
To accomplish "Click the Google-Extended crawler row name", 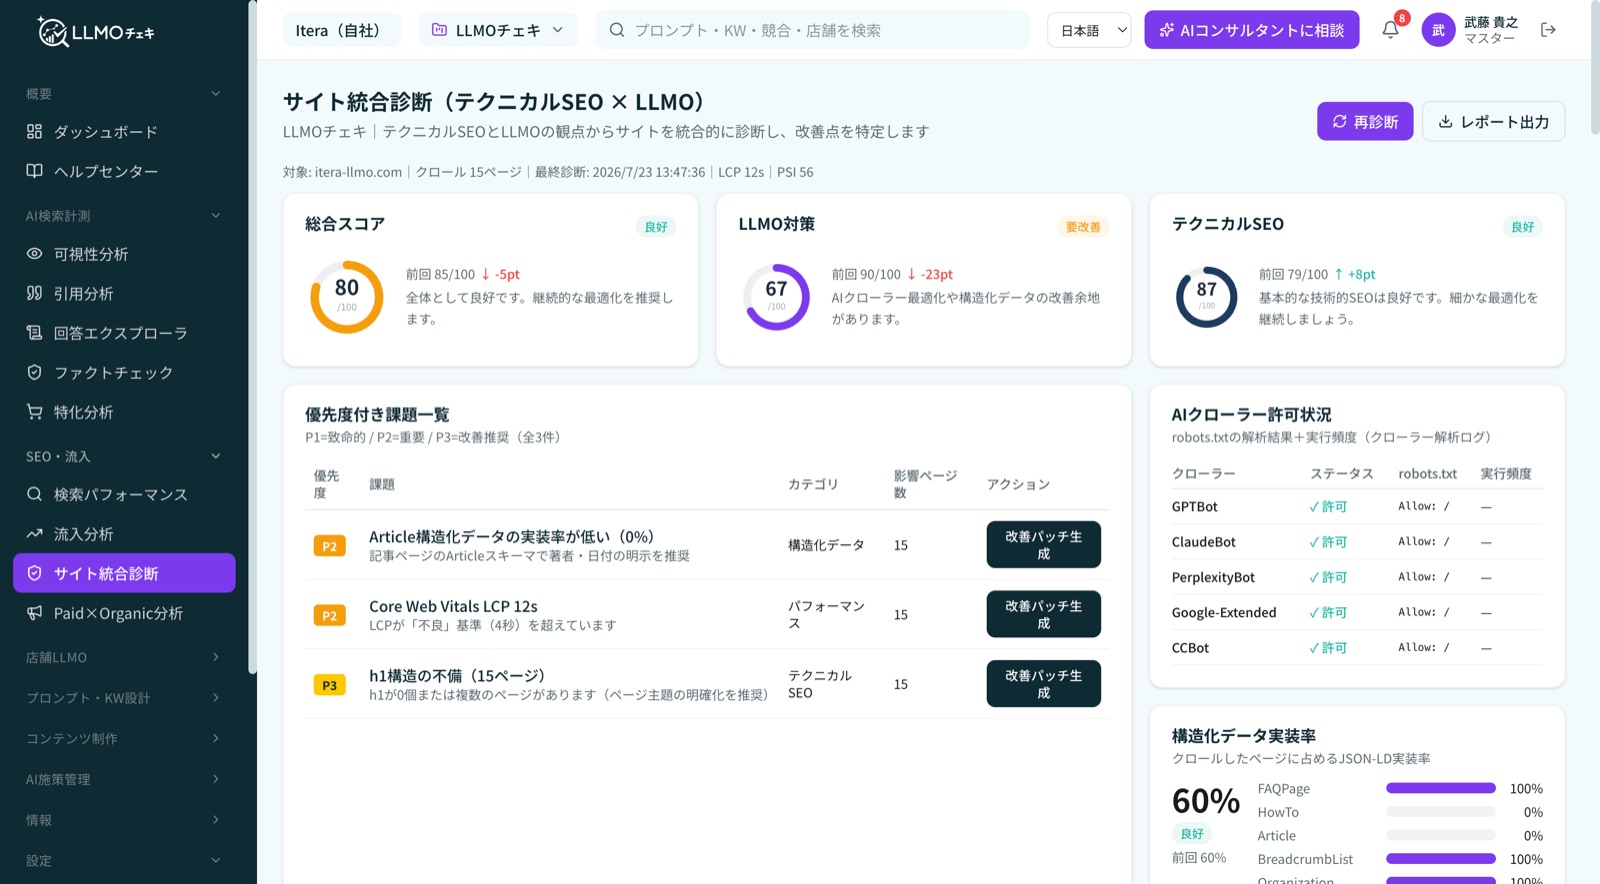I will tap(1224, 612).
